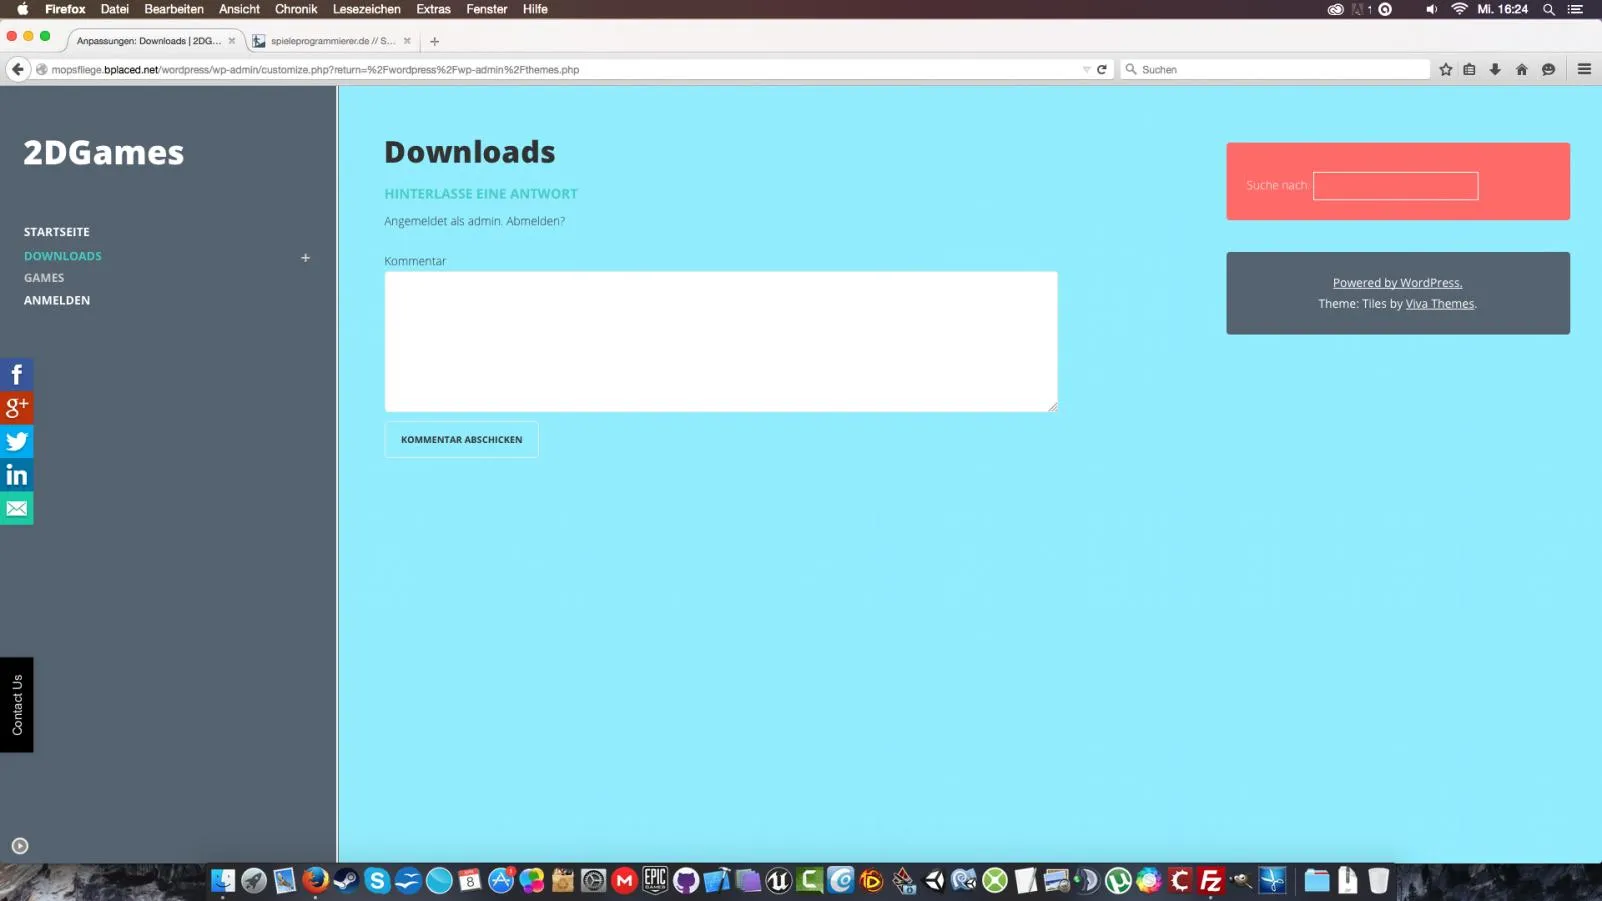Open the Lesezeichen menu

tap(366, 9)
